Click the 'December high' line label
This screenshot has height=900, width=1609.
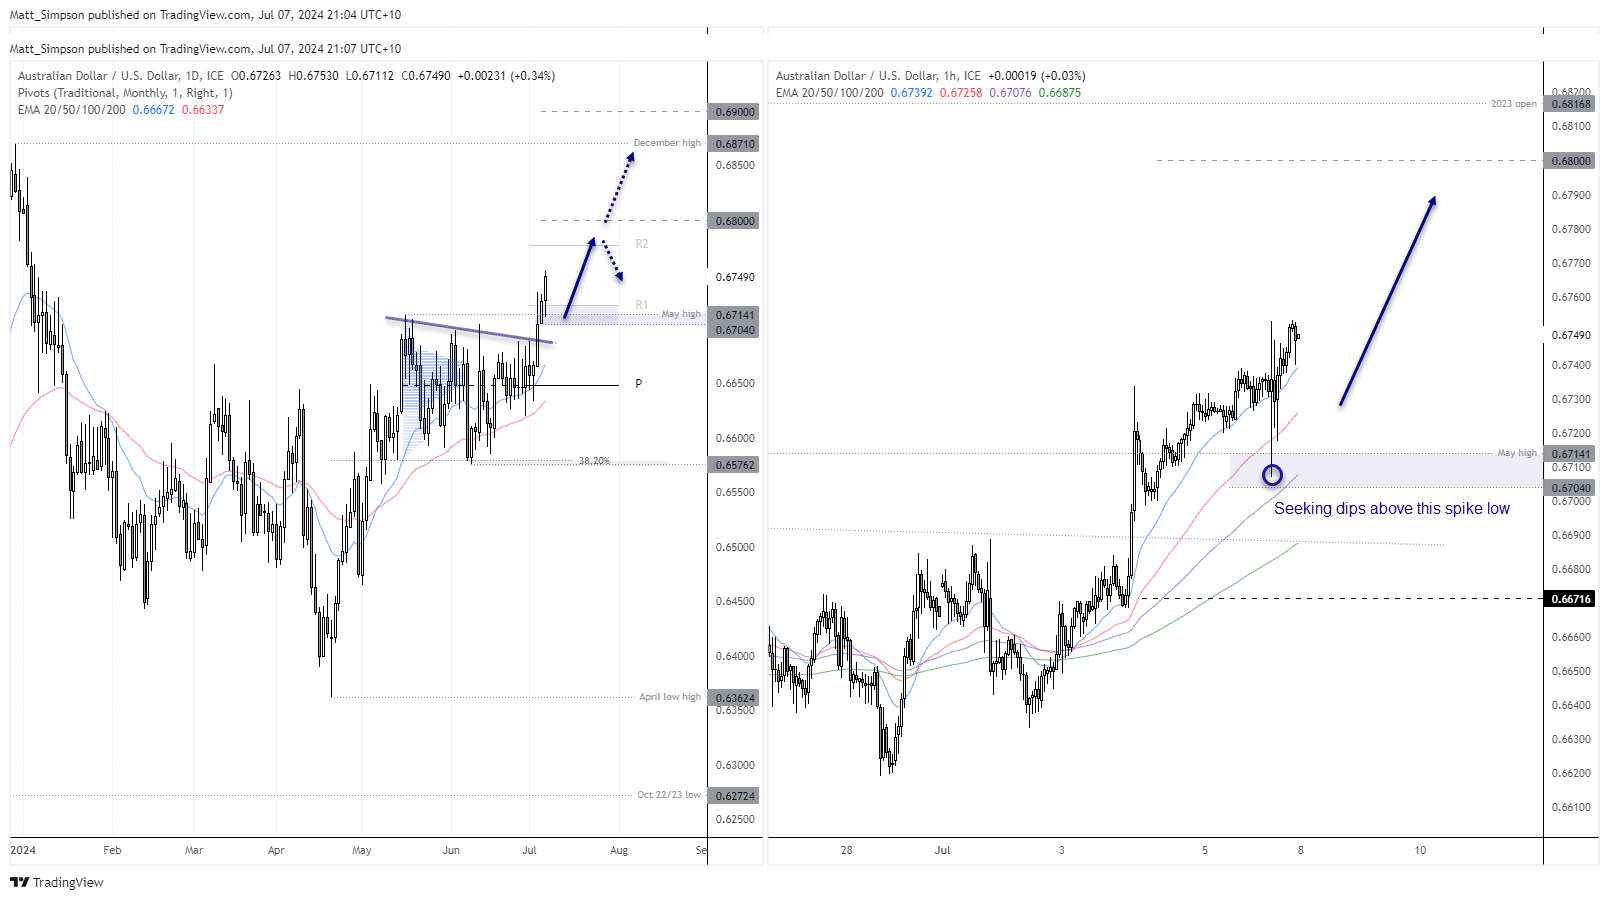[x=667, y=143]
